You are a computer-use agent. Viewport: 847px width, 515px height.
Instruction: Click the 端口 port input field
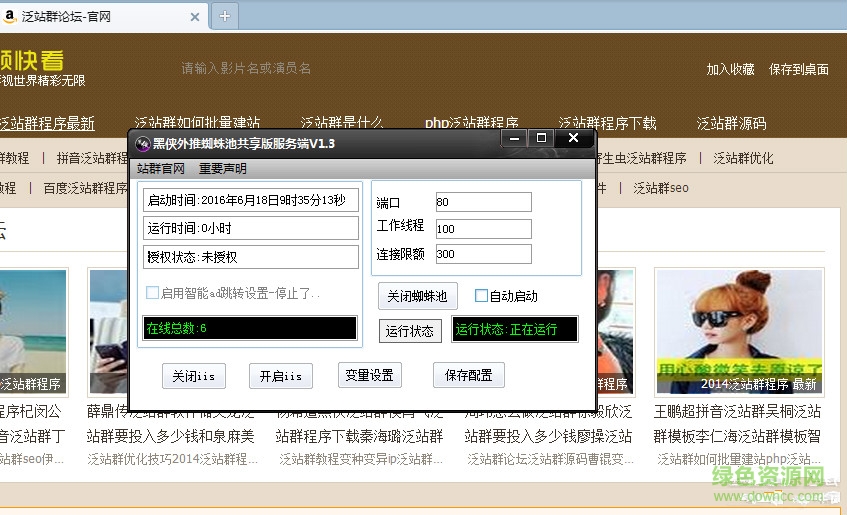pyautogui.click(x=483, y=203)
